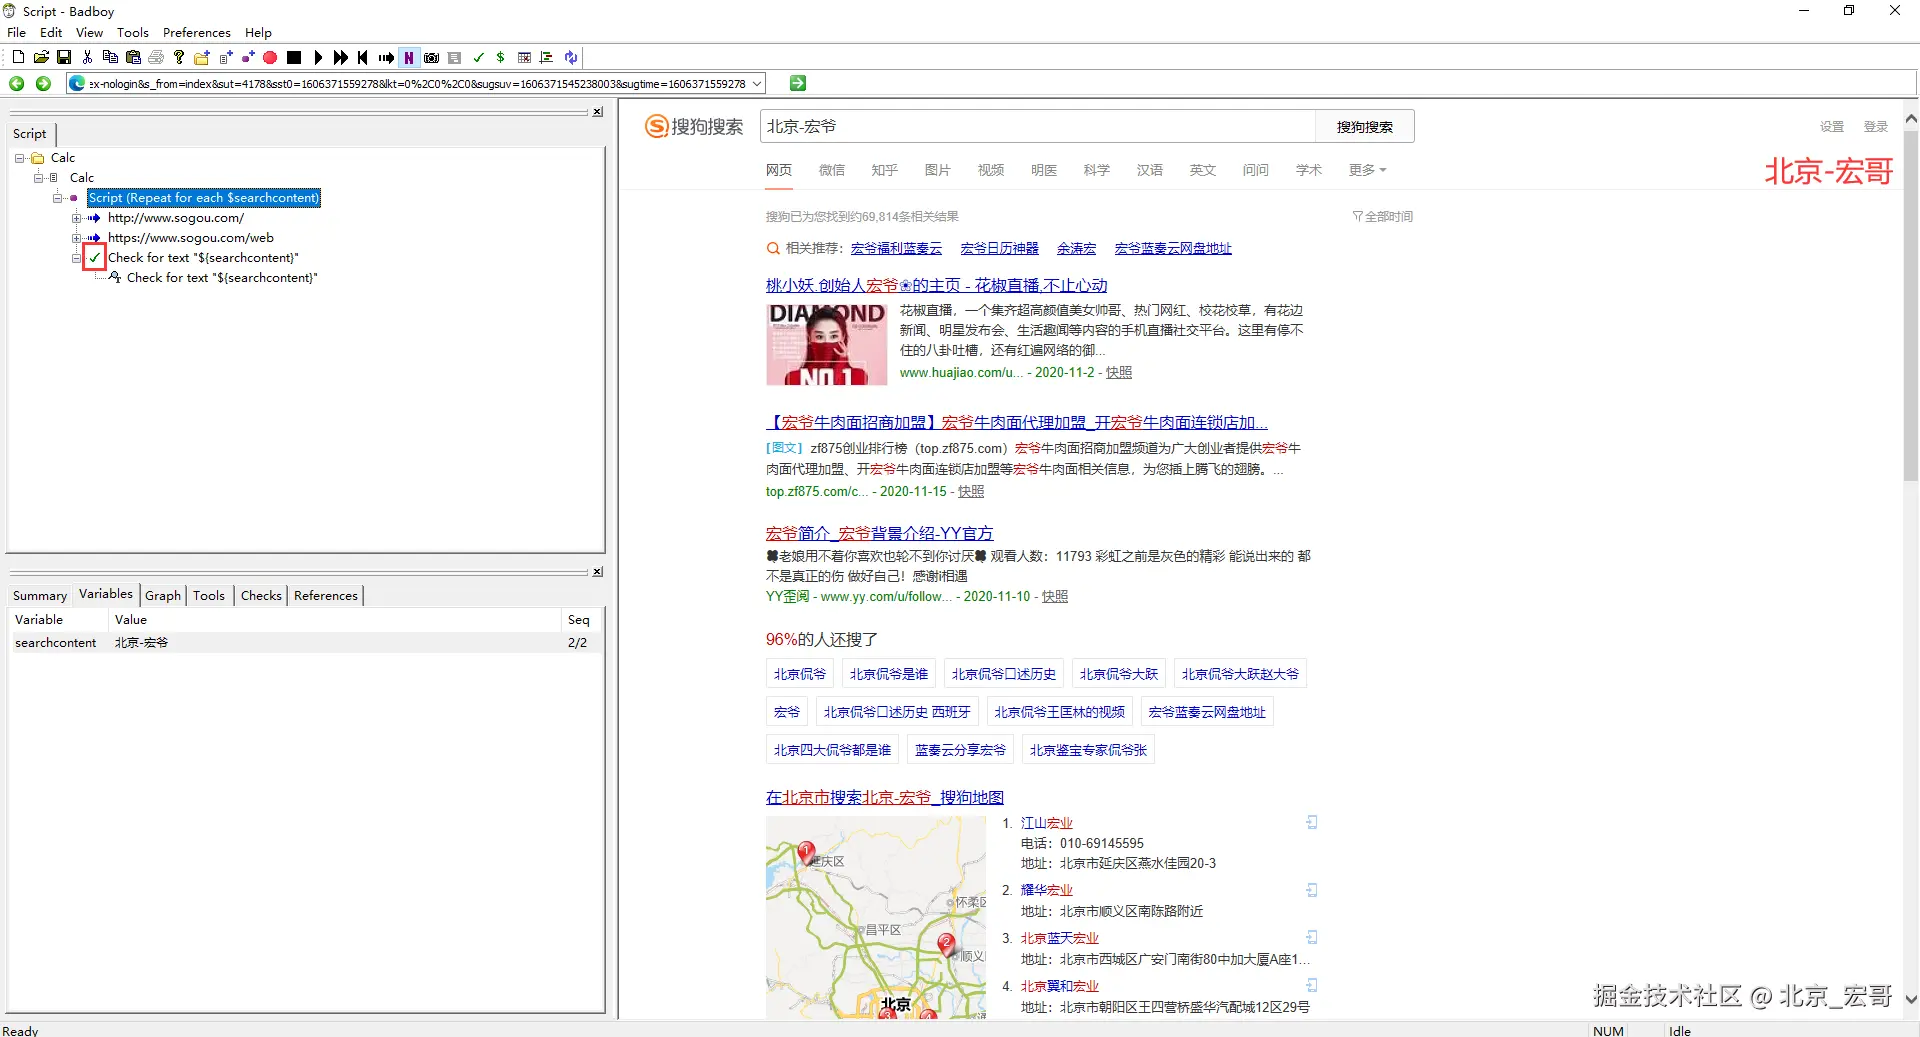Collapse the top-level Calc suite folder node
The width and height of the screenshot is (1920, 1037).
click(20, 158)
